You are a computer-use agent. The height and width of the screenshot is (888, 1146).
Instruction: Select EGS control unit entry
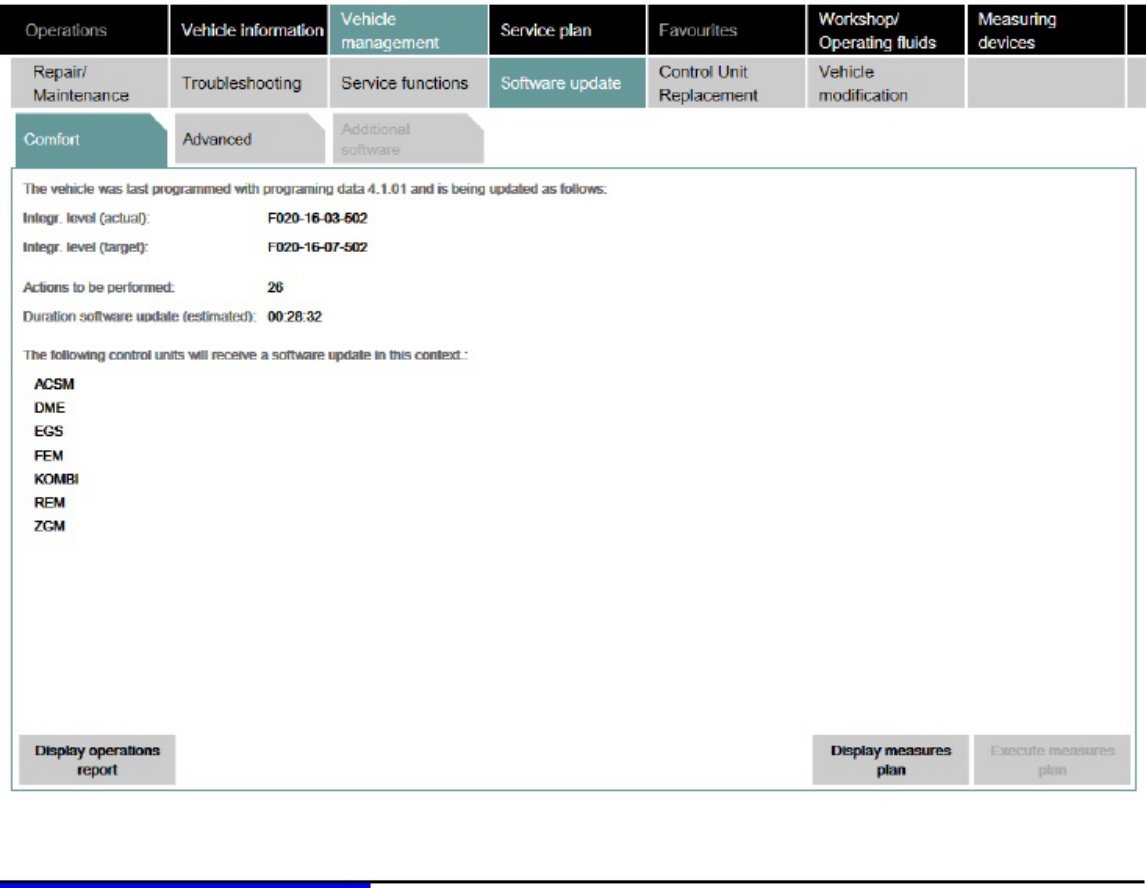pyautogui.click(x=49, y=431)
